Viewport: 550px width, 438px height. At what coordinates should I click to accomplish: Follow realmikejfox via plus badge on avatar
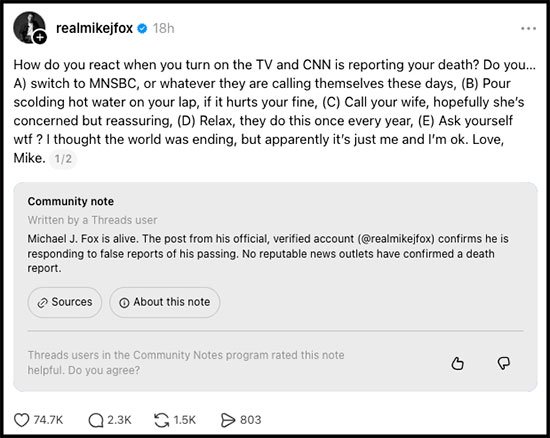point(40,37)
